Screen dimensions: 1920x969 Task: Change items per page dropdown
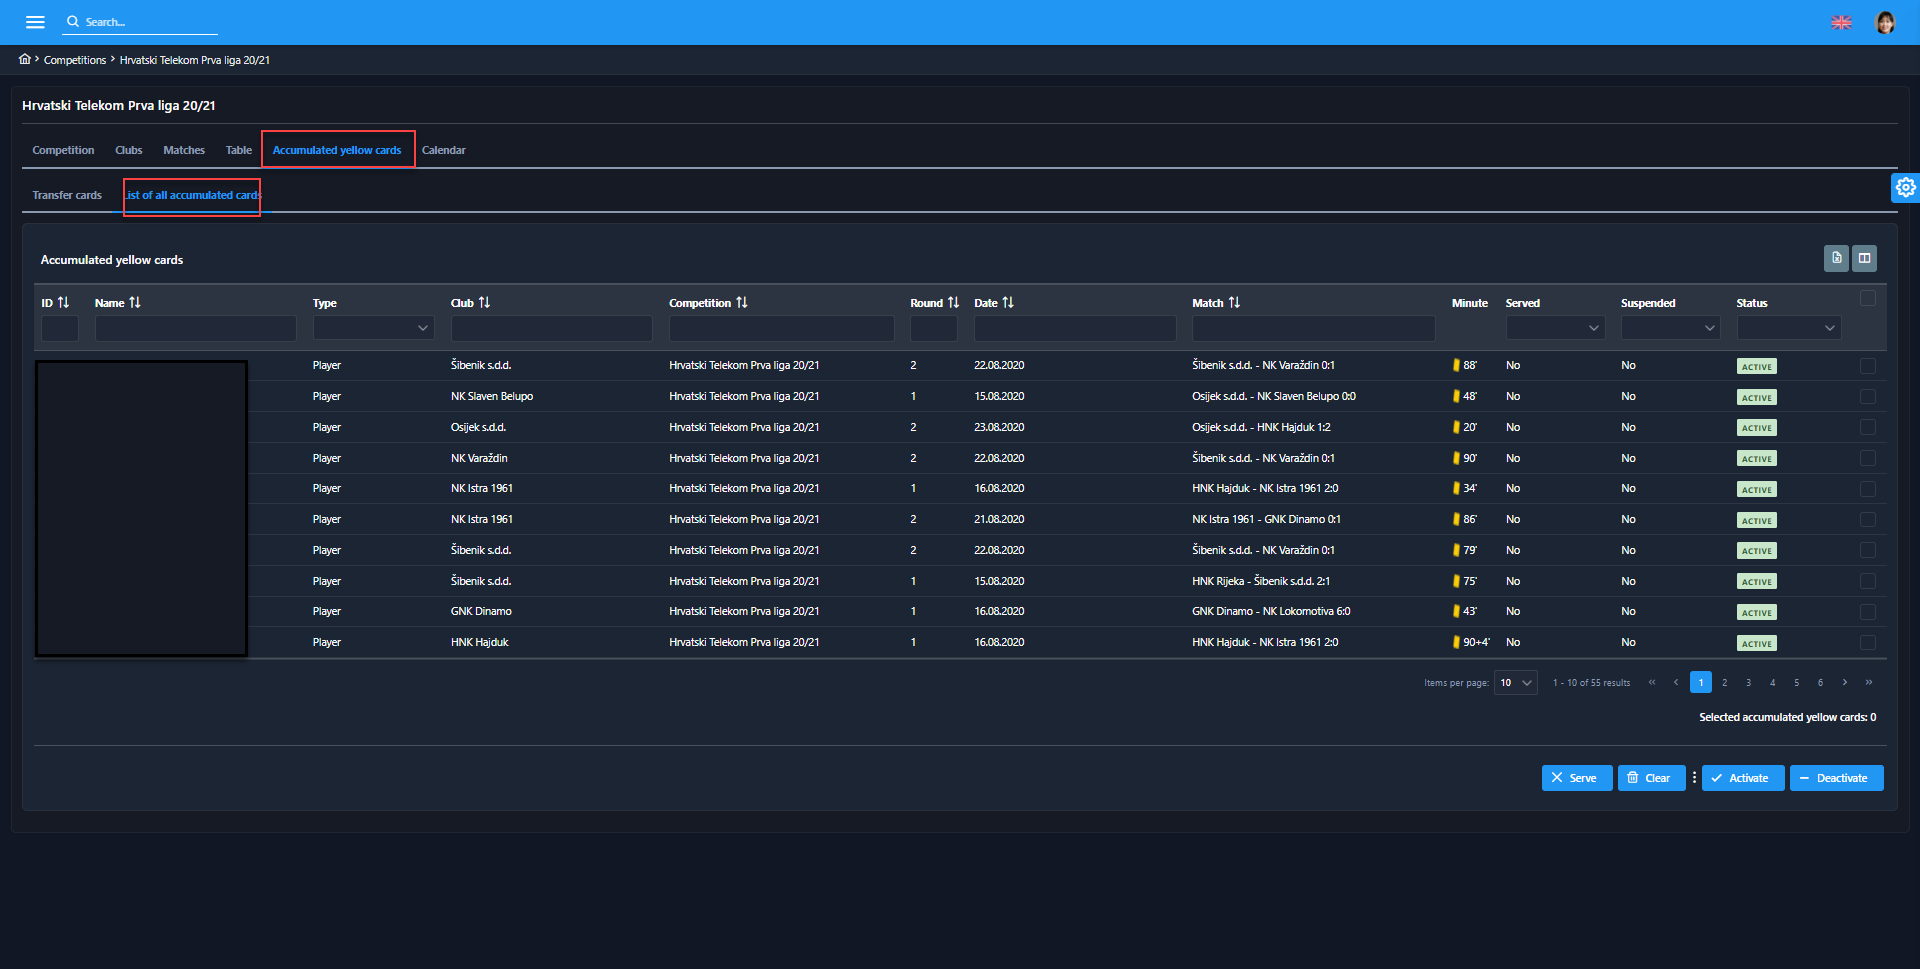tap(1515, 683)
